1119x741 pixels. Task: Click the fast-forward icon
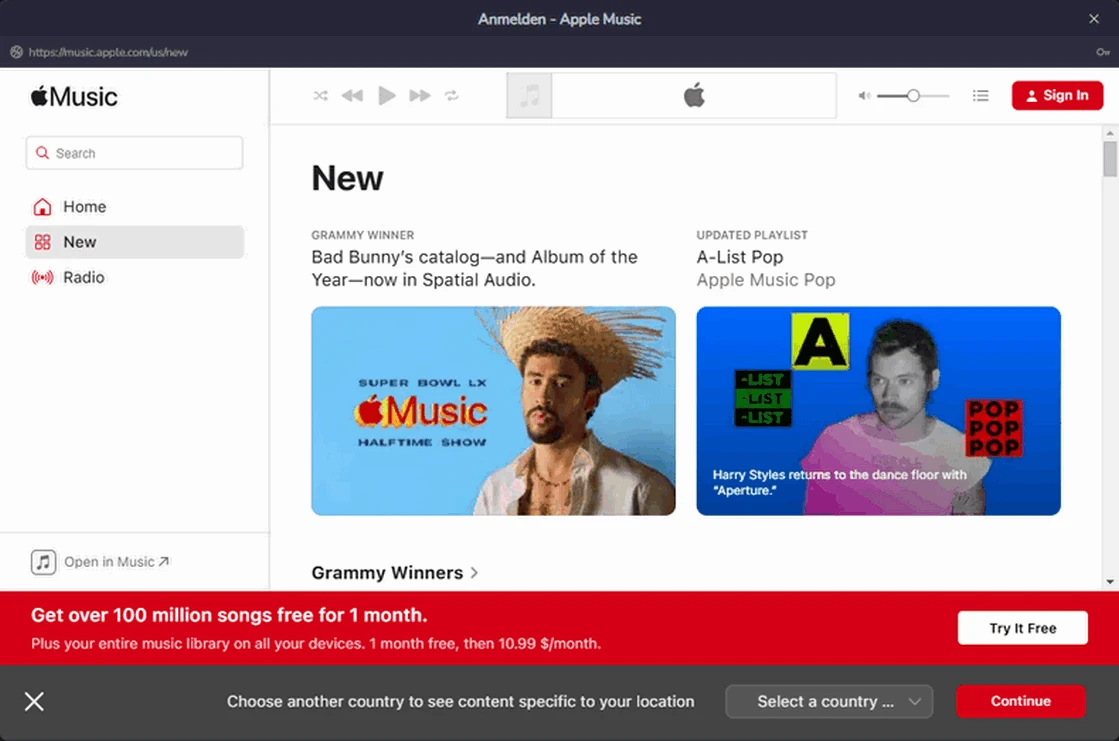pos(419,95)
